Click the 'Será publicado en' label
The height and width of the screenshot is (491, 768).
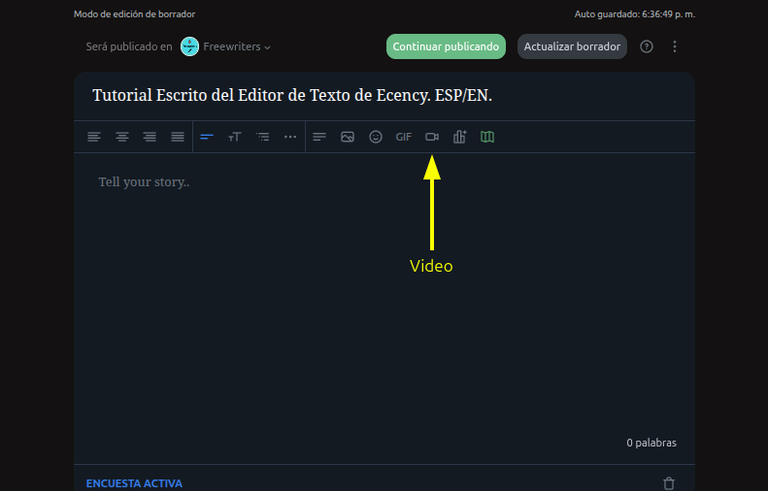pyautogui.click(x=129, y=47)
